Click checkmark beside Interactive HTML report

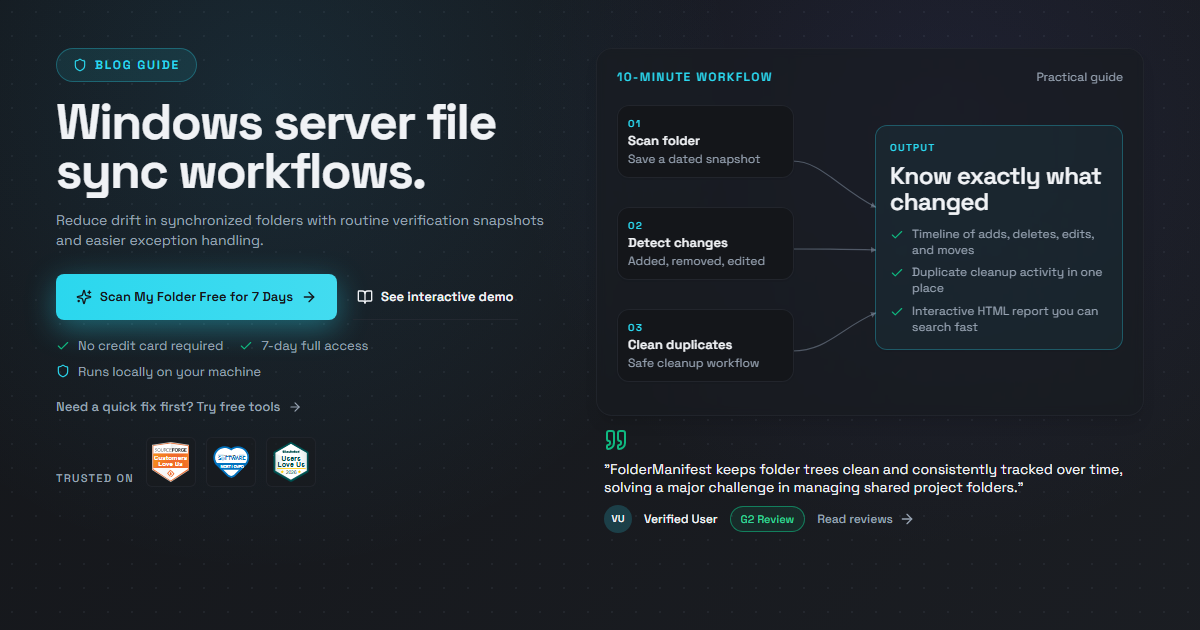click(897, 311)
